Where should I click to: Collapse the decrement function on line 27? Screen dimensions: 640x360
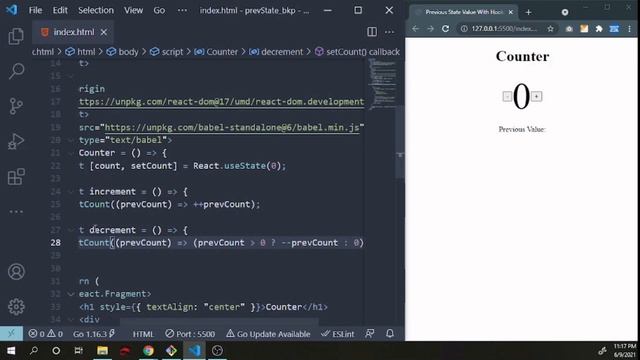(x=71, y=230)
